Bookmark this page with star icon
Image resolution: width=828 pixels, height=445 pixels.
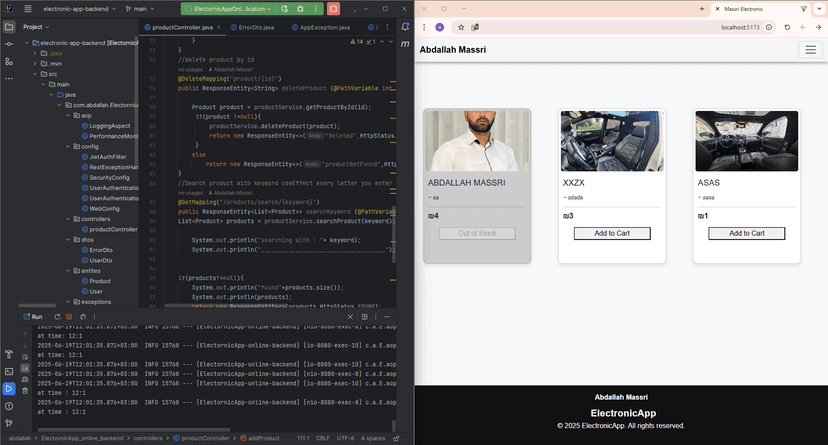460,27
